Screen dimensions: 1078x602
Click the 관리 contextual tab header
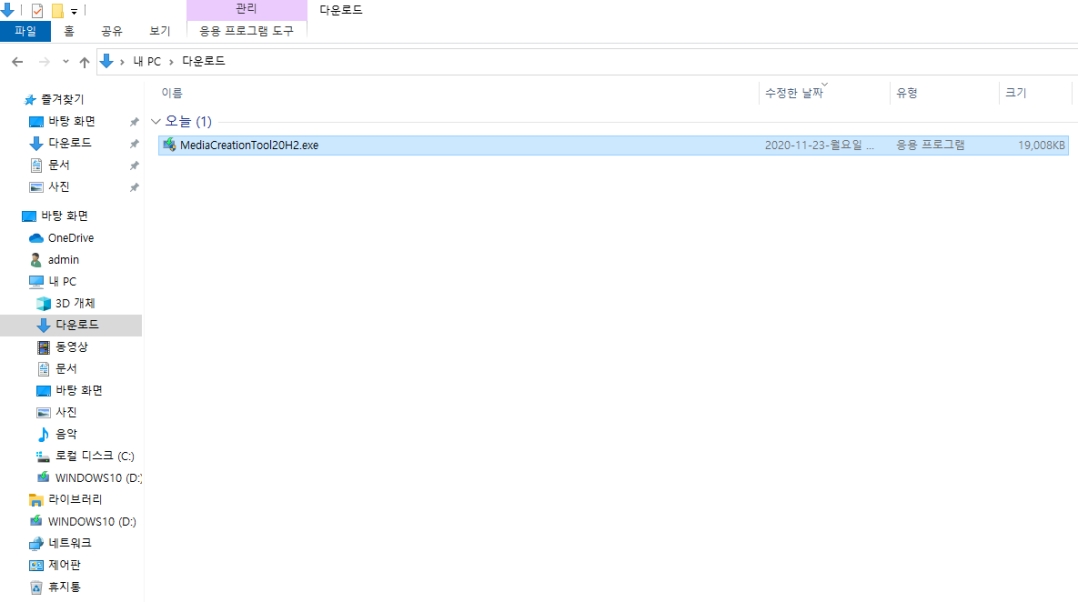click(246, 9)
